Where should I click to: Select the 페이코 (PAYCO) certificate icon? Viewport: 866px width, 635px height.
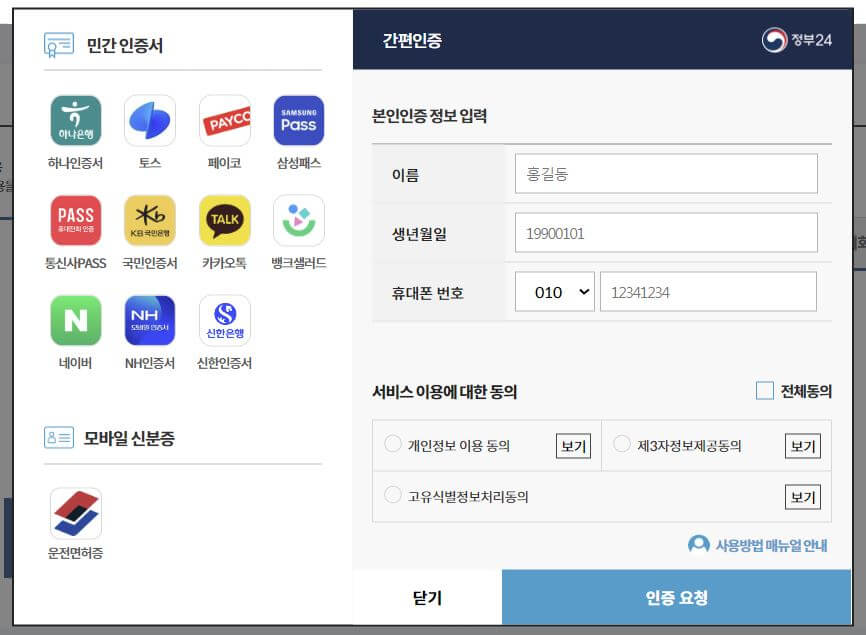[225, 120]
